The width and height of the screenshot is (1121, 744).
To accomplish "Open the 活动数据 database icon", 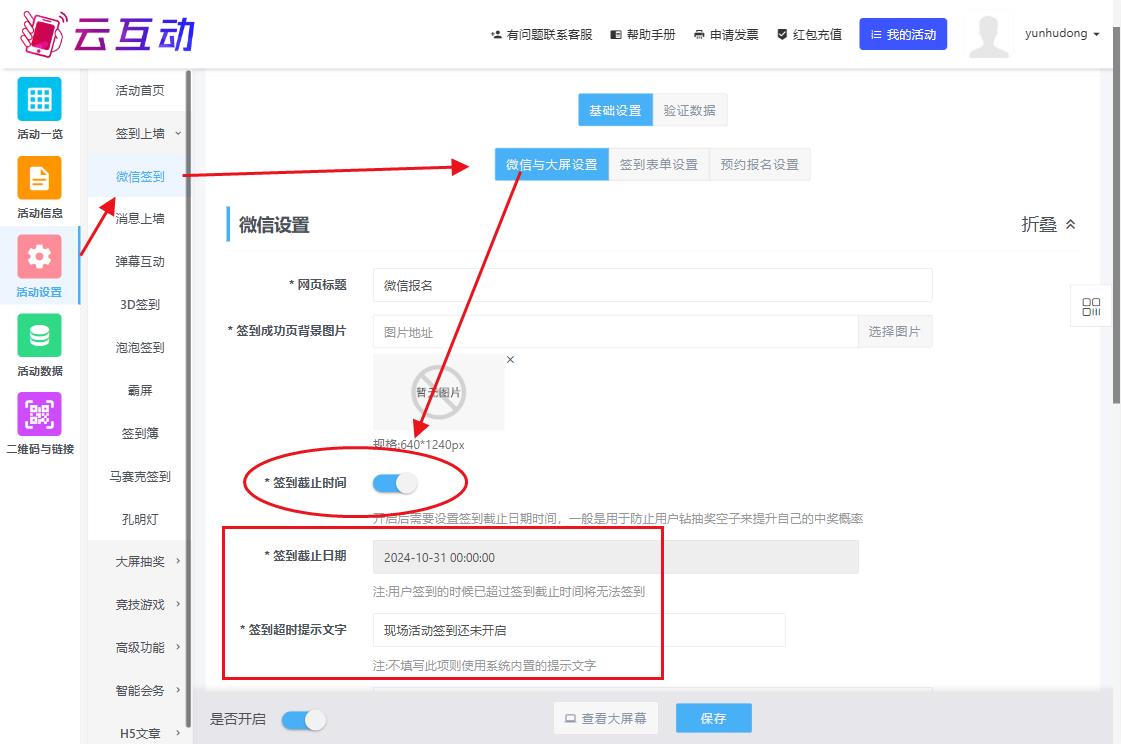I will point(39,336).
